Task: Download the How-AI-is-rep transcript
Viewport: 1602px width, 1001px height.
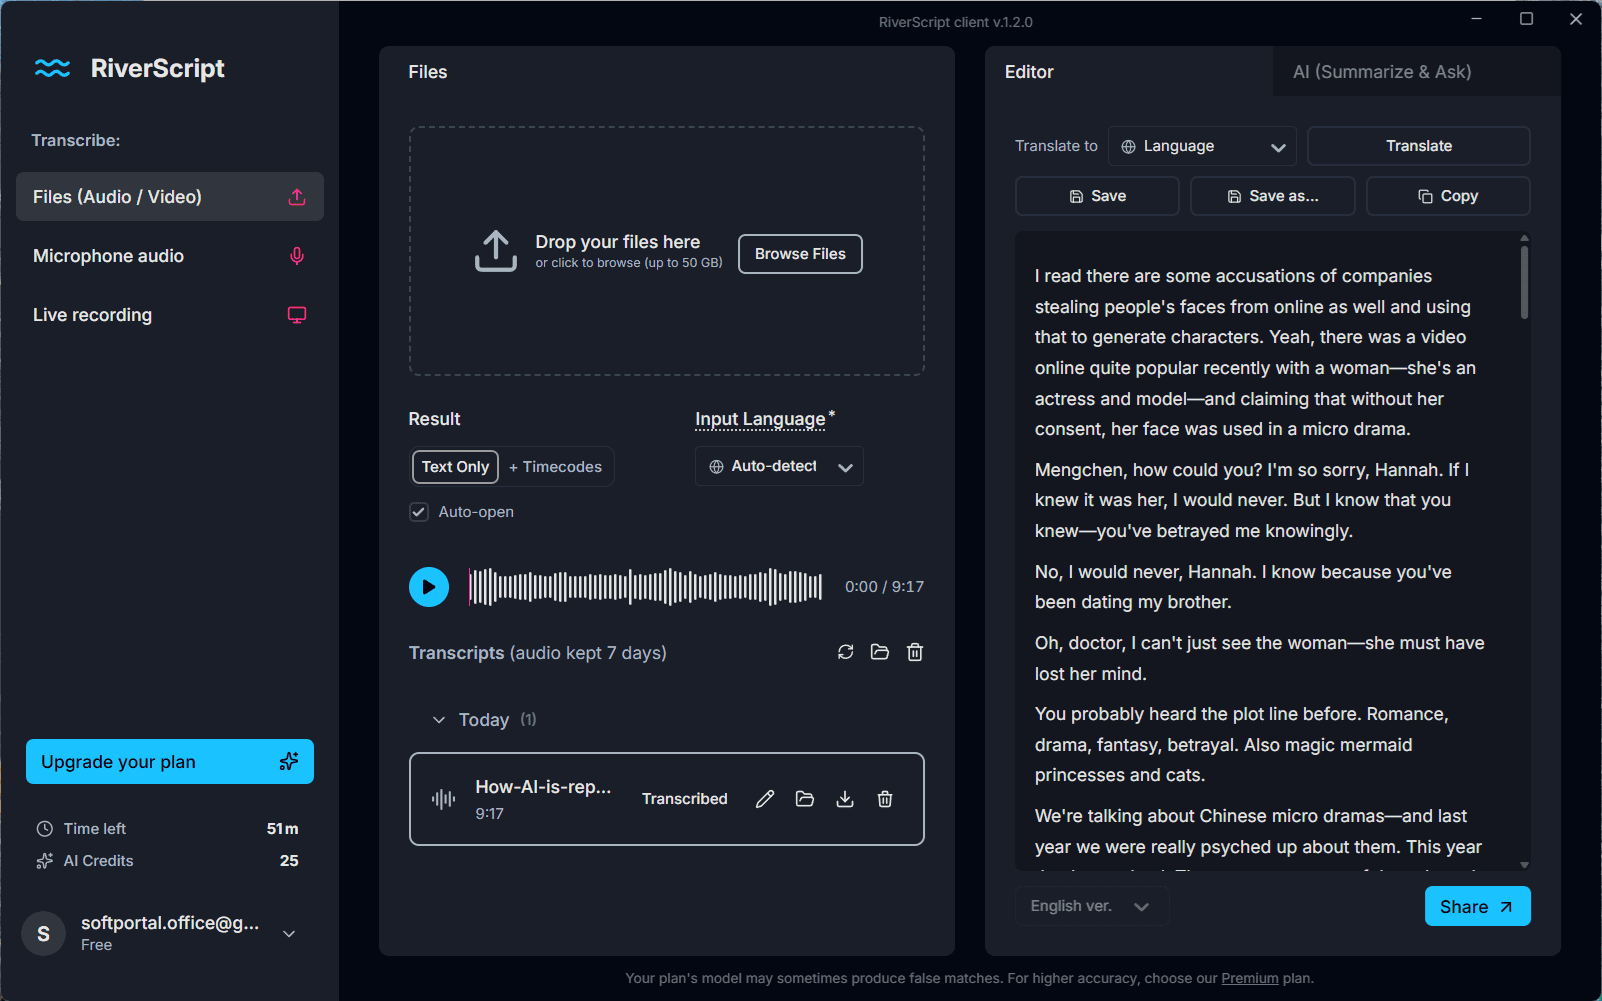Action: click(x=845, y=799)
